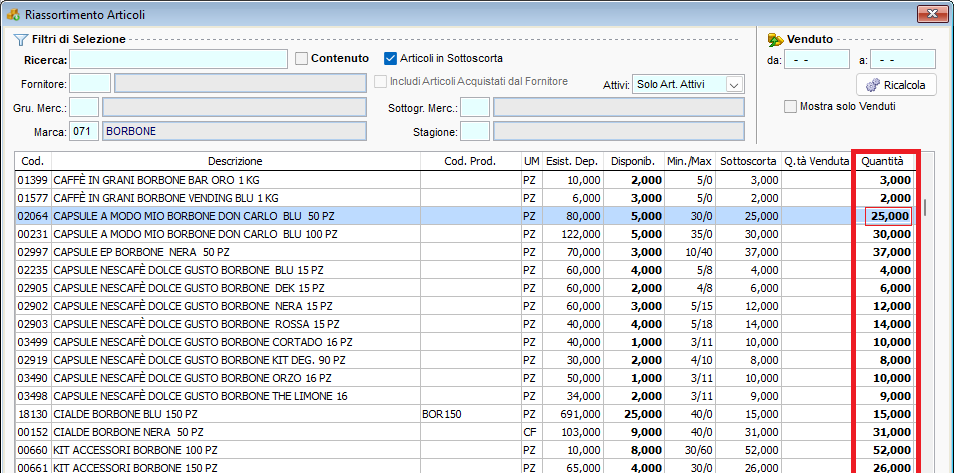Click the Q.tà Venduta column header
The image size is (954, 473).
818,161
